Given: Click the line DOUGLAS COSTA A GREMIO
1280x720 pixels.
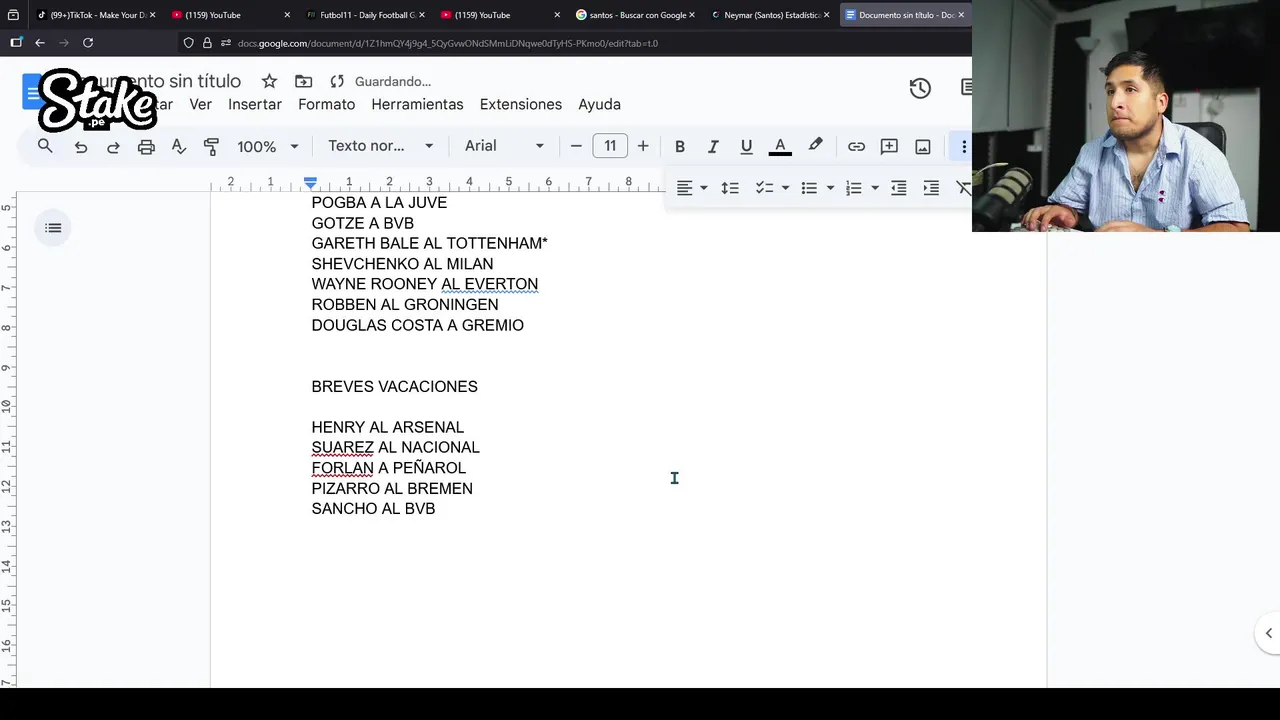Looking at the screenshot, I should click(418, 325).
